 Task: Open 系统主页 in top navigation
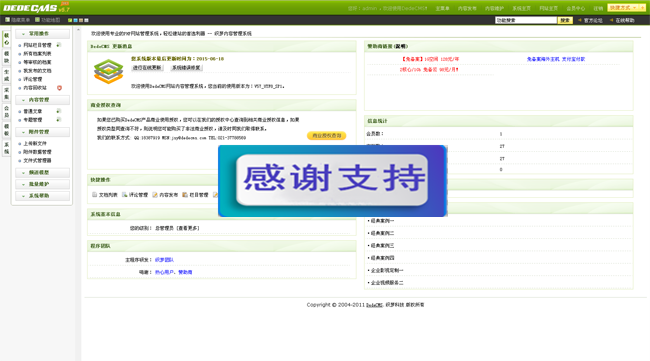coord(521,8)
